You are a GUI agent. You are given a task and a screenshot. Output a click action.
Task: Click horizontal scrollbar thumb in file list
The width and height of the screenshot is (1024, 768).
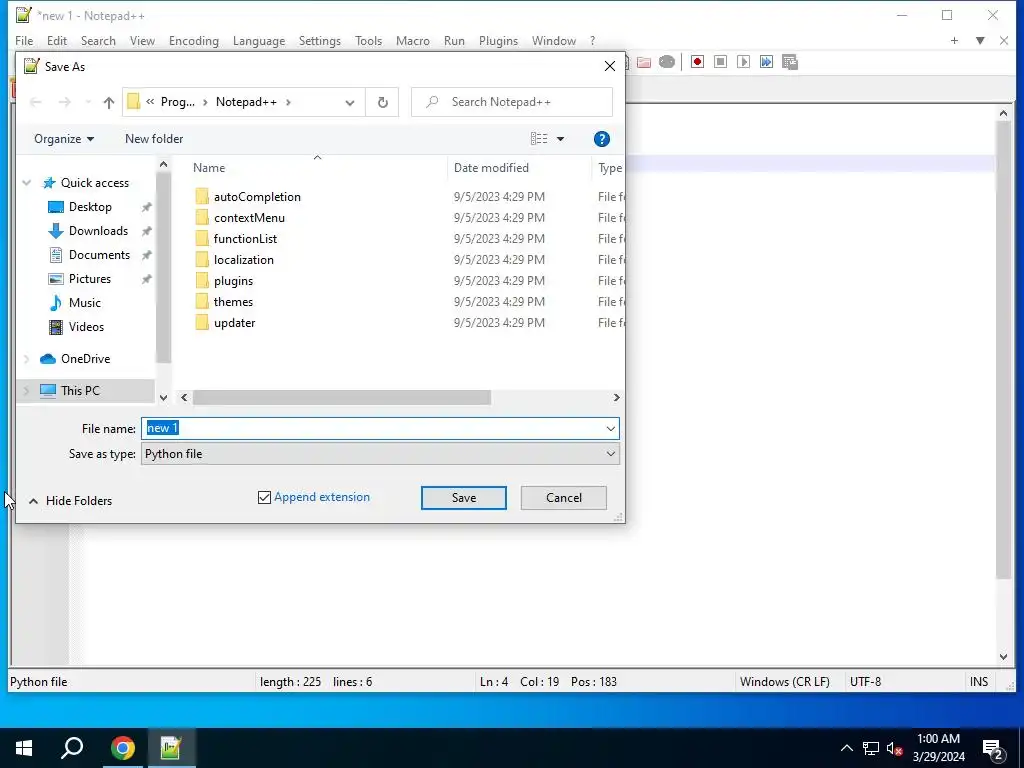point(342,398)
